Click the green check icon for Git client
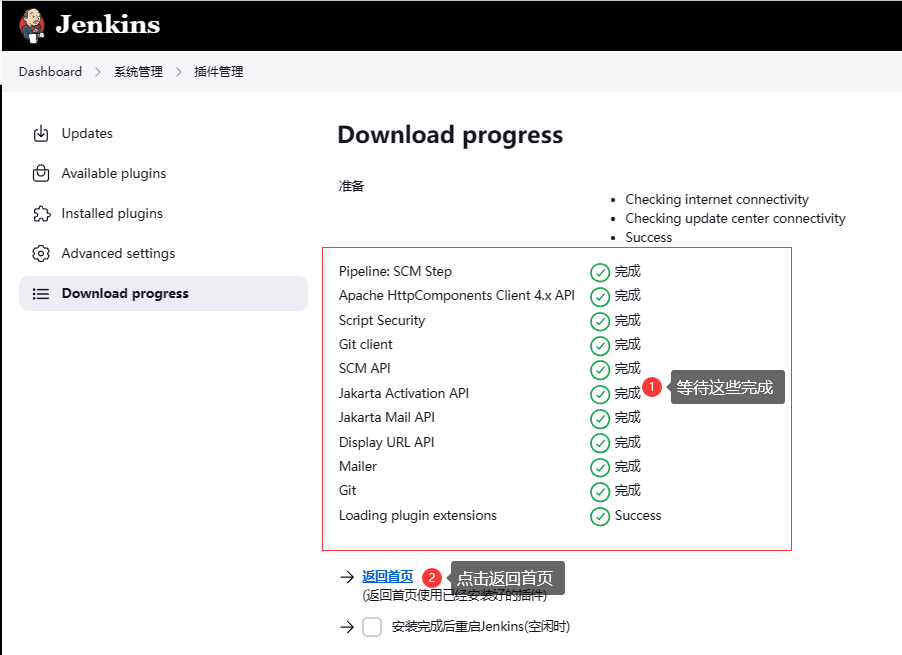The height and width of the screenshot is (655, 902). (600, 345)
